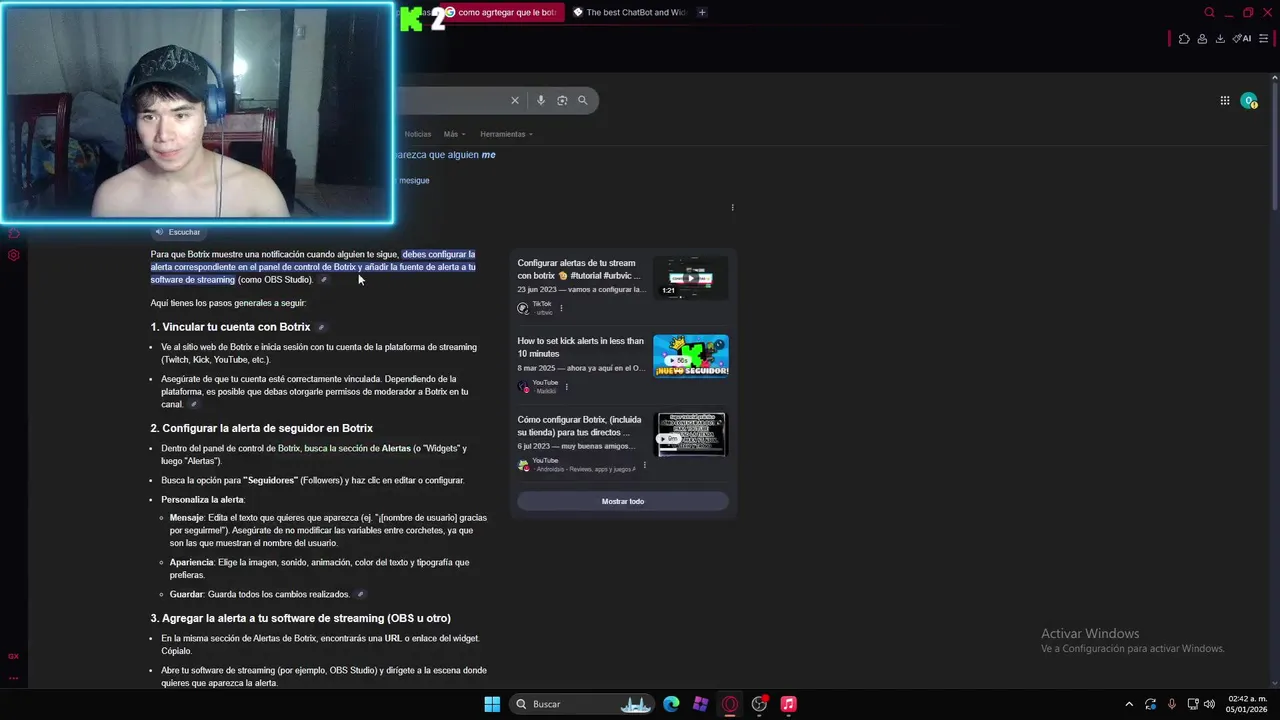Open AI overview three-dot options
The width and height of the screenshot is (1280, 720).
(732, 208)
